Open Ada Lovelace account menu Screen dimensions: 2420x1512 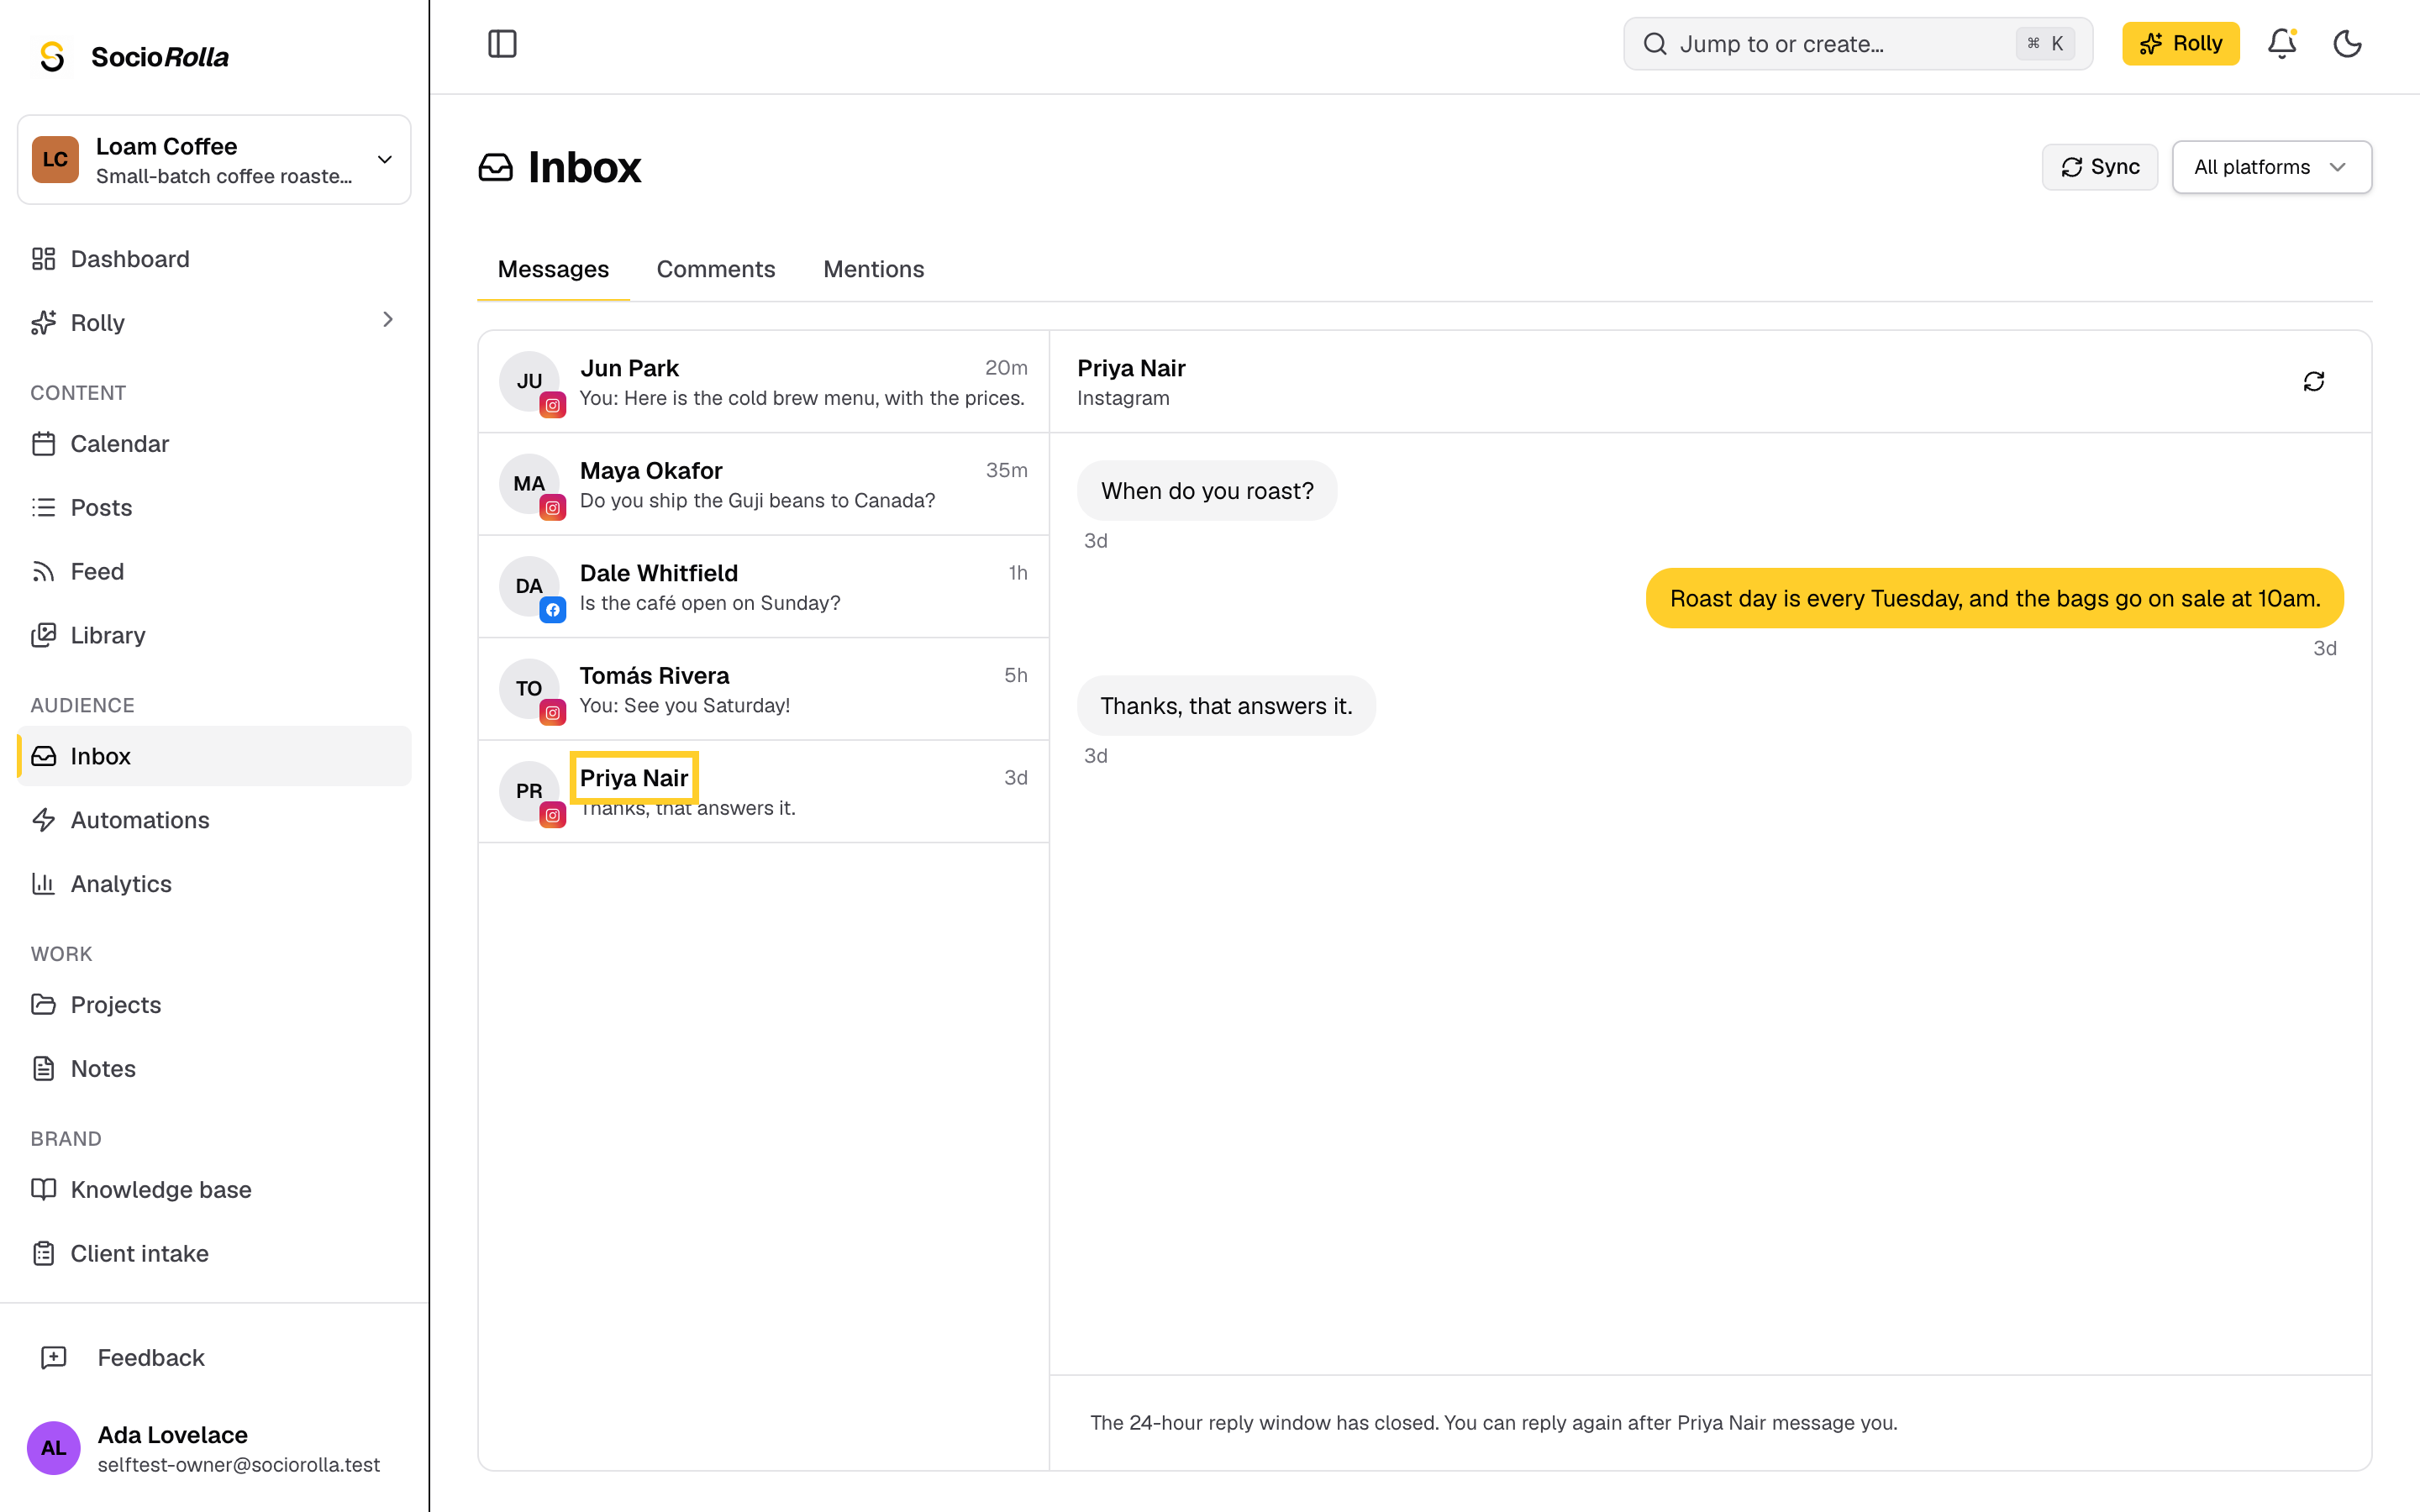point(214,1448)
